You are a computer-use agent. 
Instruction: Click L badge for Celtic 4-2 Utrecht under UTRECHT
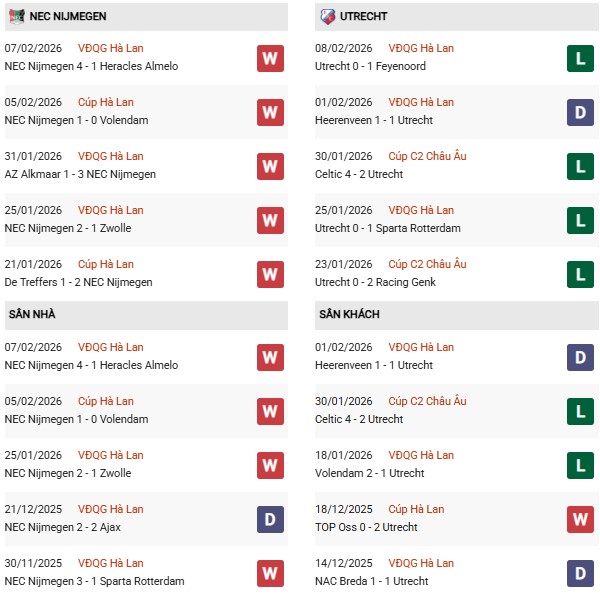click(x=580, y=166)
